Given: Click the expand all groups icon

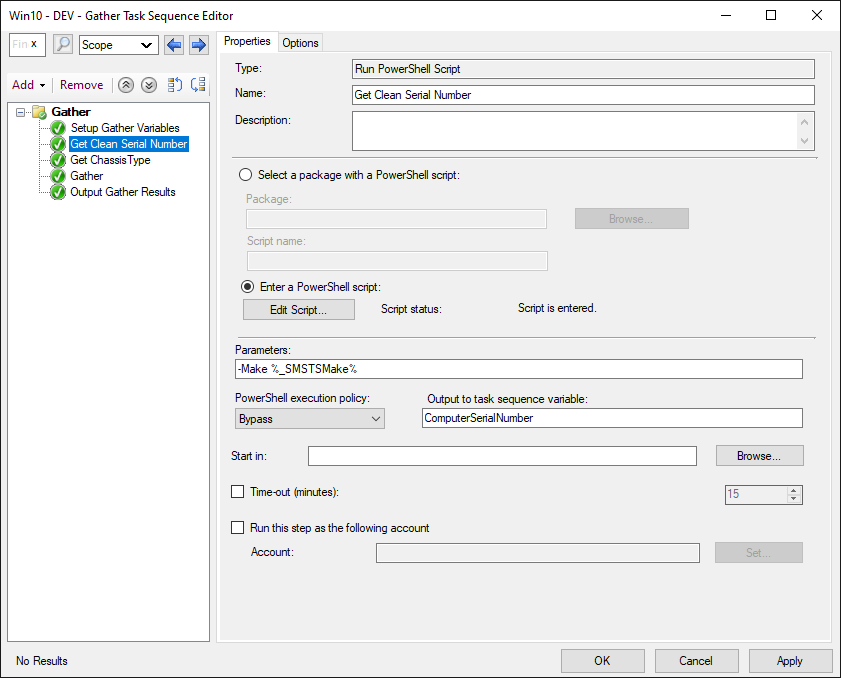Looking at the screenshot, I should (175, 85).
